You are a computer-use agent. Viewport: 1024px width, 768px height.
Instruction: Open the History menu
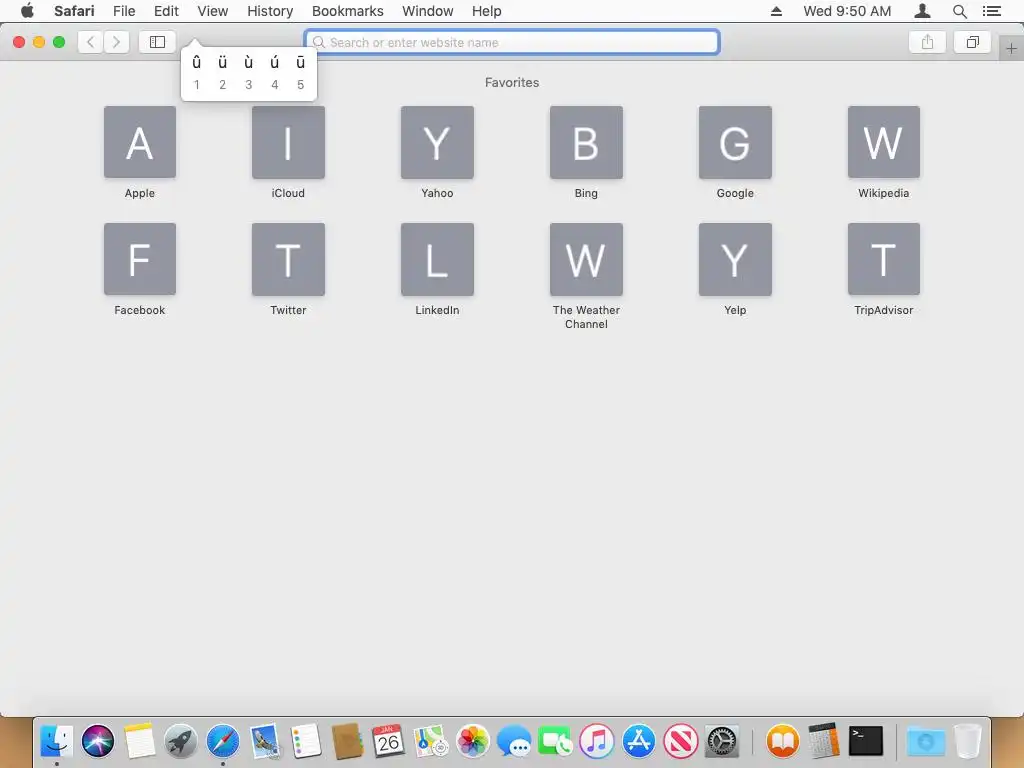click(x=270, y=11)
